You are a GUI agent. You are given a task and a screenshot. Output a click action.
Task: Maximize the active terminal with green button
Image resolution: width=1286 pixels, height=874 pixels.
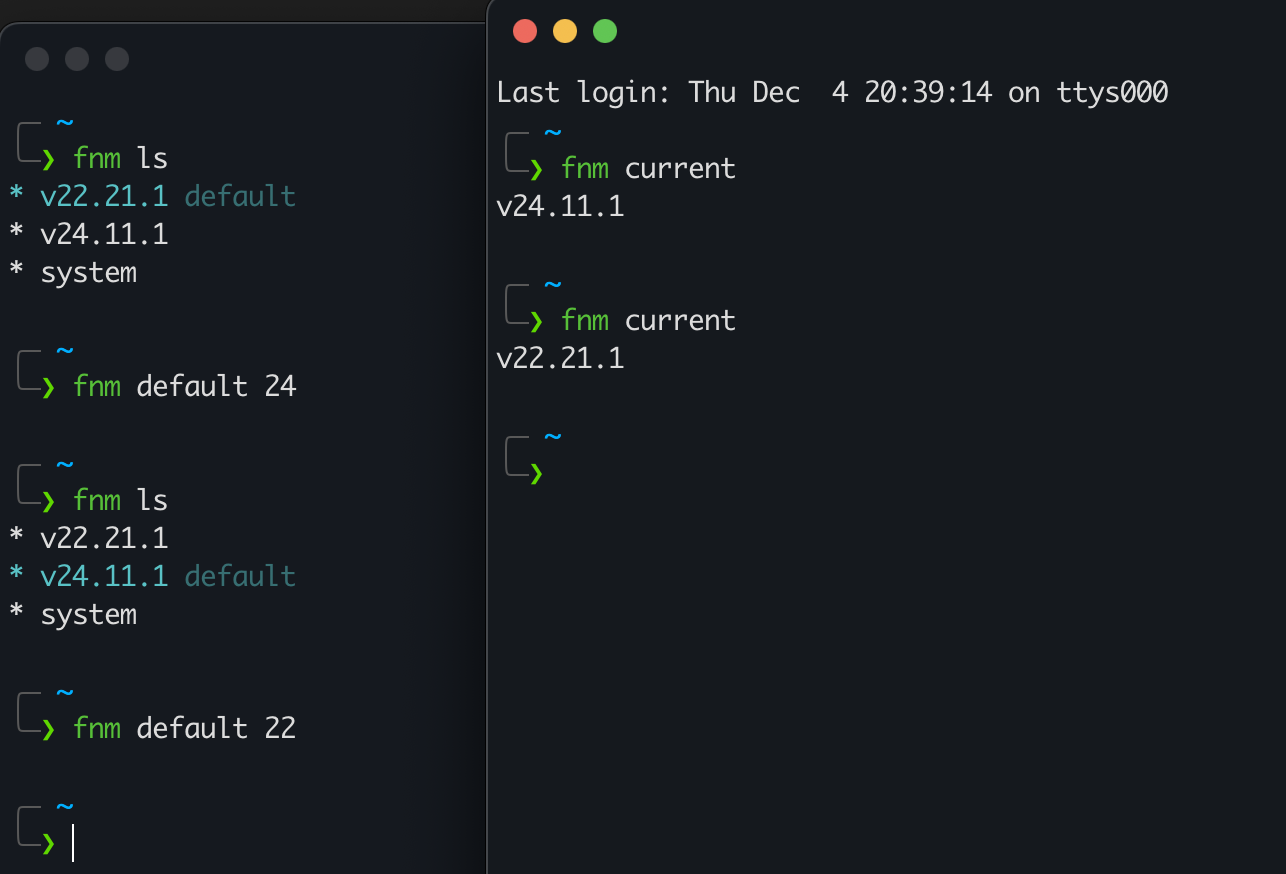click(605, 31)
